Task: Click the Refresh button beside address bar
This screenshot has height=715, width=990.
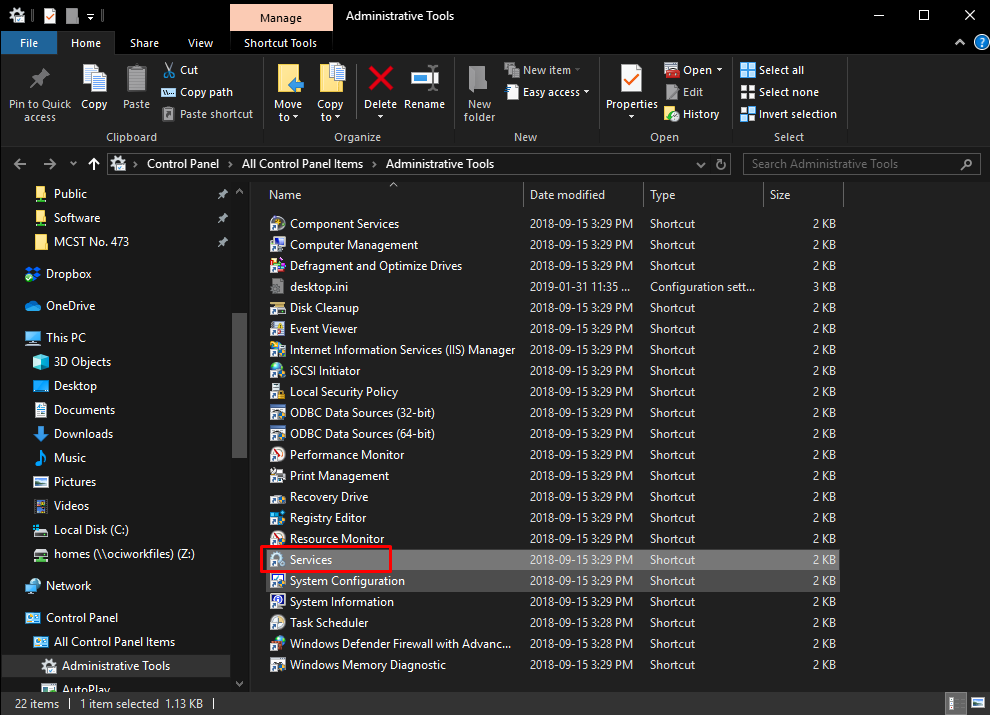Action: 721,164
